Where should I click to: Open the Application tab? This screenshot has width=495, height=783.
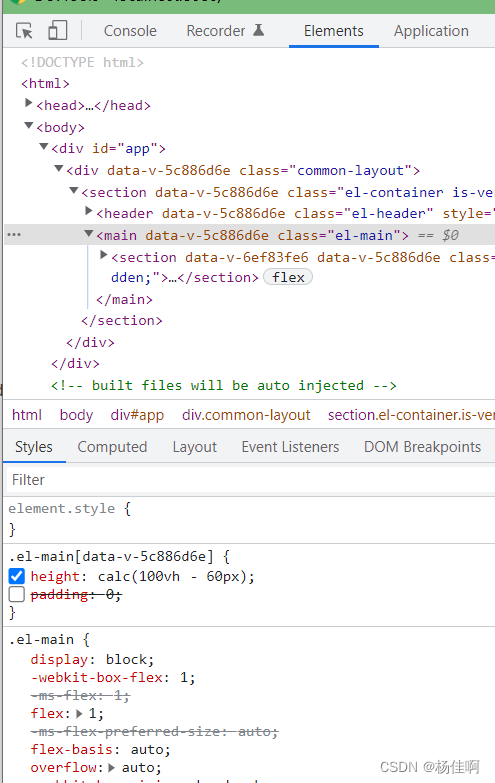[431, 31]
